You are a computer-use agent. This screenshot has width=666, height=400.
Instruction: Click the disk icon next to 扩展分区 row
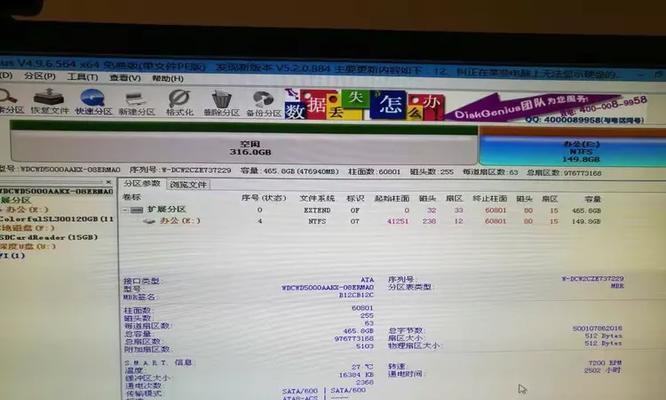[136, 210]
